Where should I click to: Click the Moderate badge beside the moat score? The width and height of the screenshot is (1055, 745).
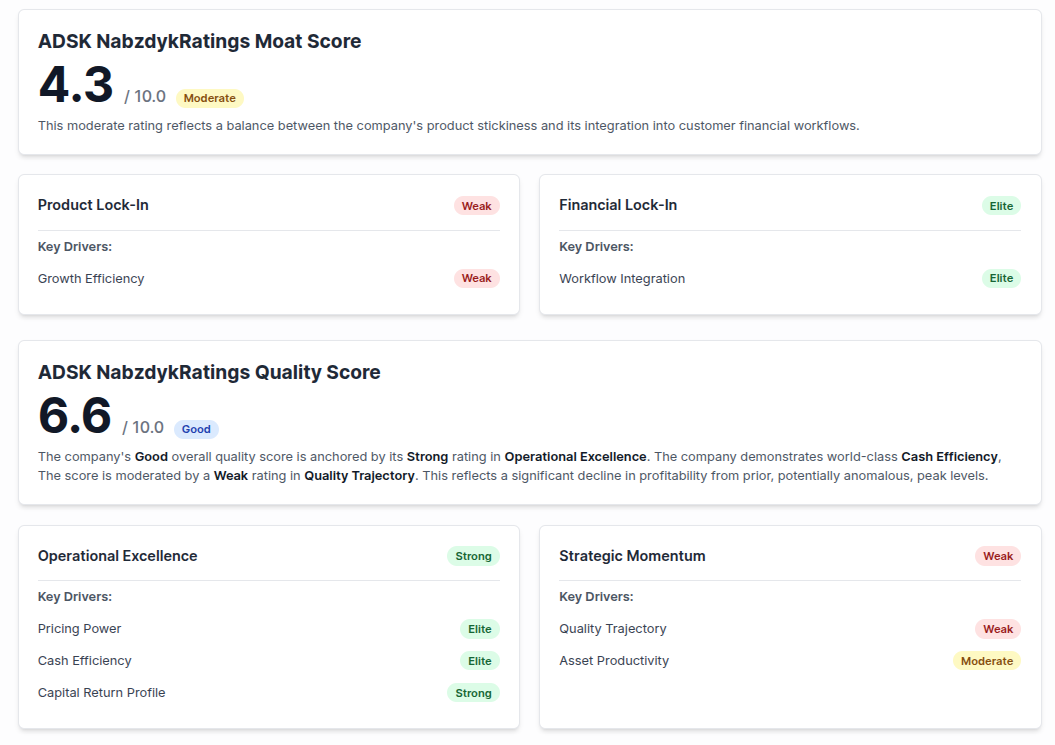click(209, 98)
